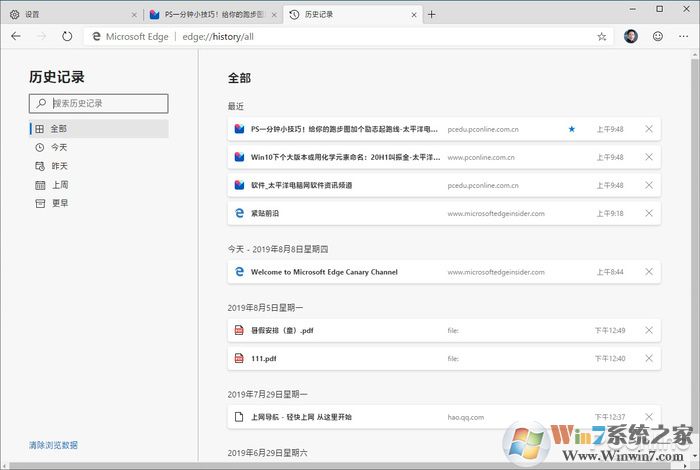700x470 pixels.
Task: Click pconline favicon of Win10下个大版本 row
Action: click(x=239, y=157)
